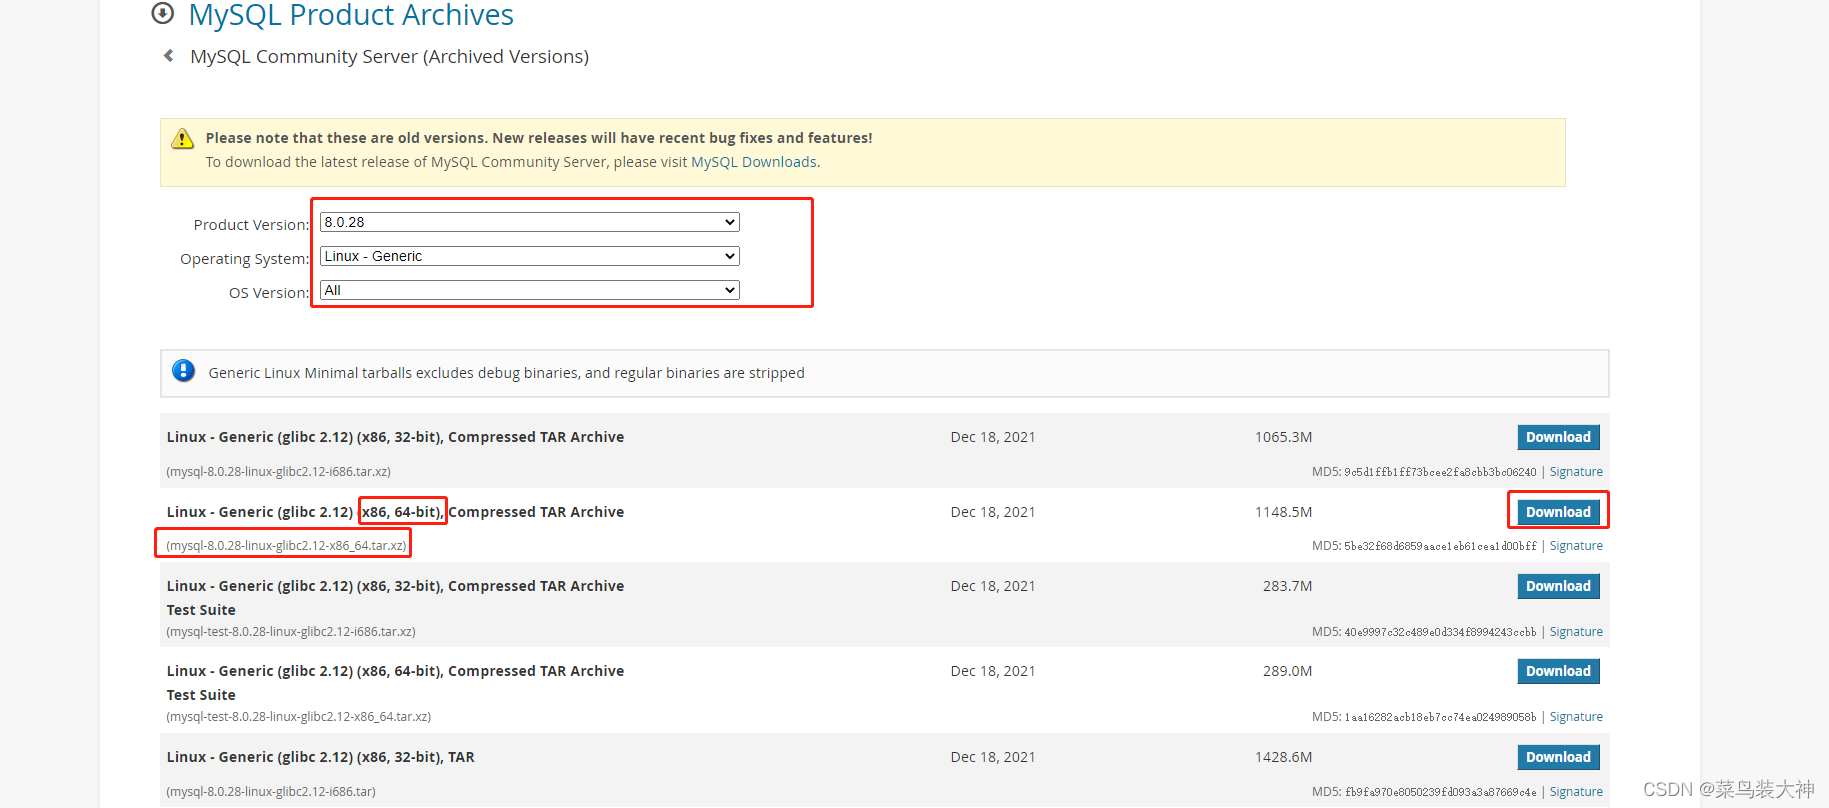Click the MySQL Community Server (Archived Versions) title
The height and width of the screenshot is (808, 1829).
tap(389, 57)
